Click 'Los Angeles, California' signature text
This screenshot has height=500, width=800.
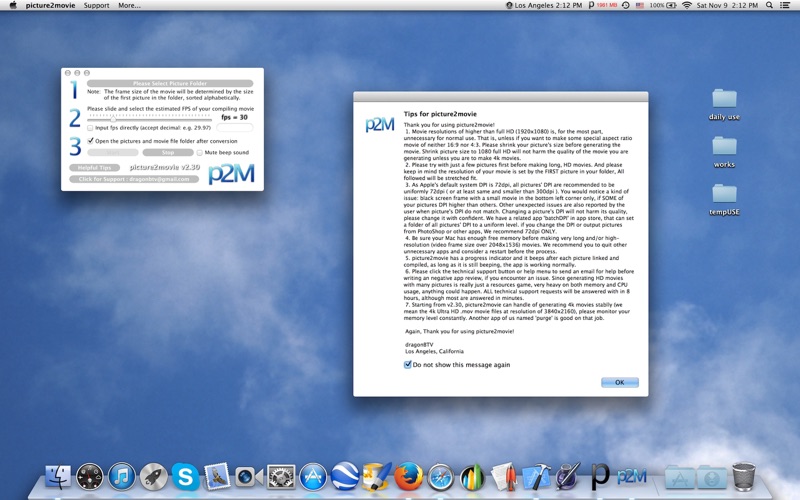pos(434,351)
